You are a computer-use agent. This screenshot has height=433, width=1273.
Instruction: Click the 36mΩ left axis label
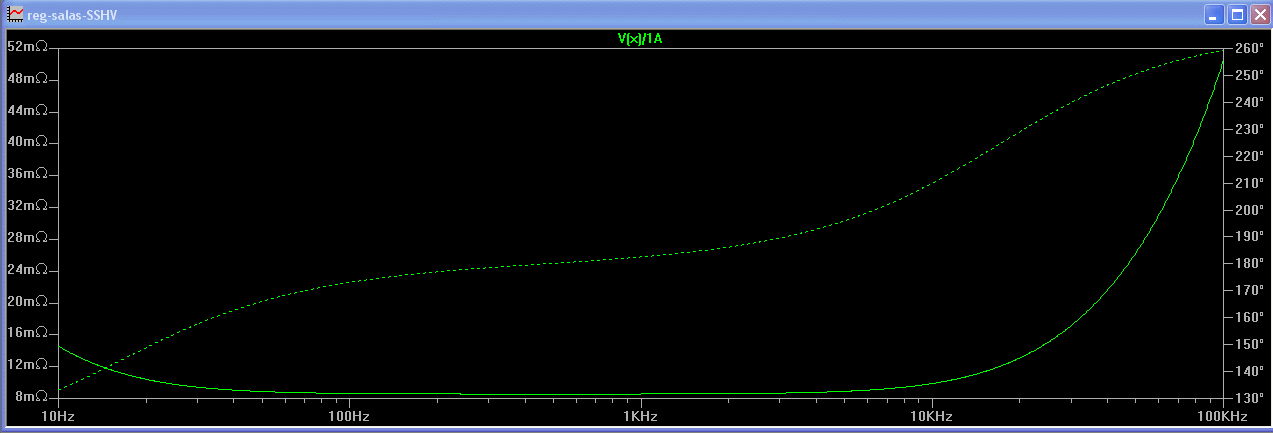coord(26,174)
